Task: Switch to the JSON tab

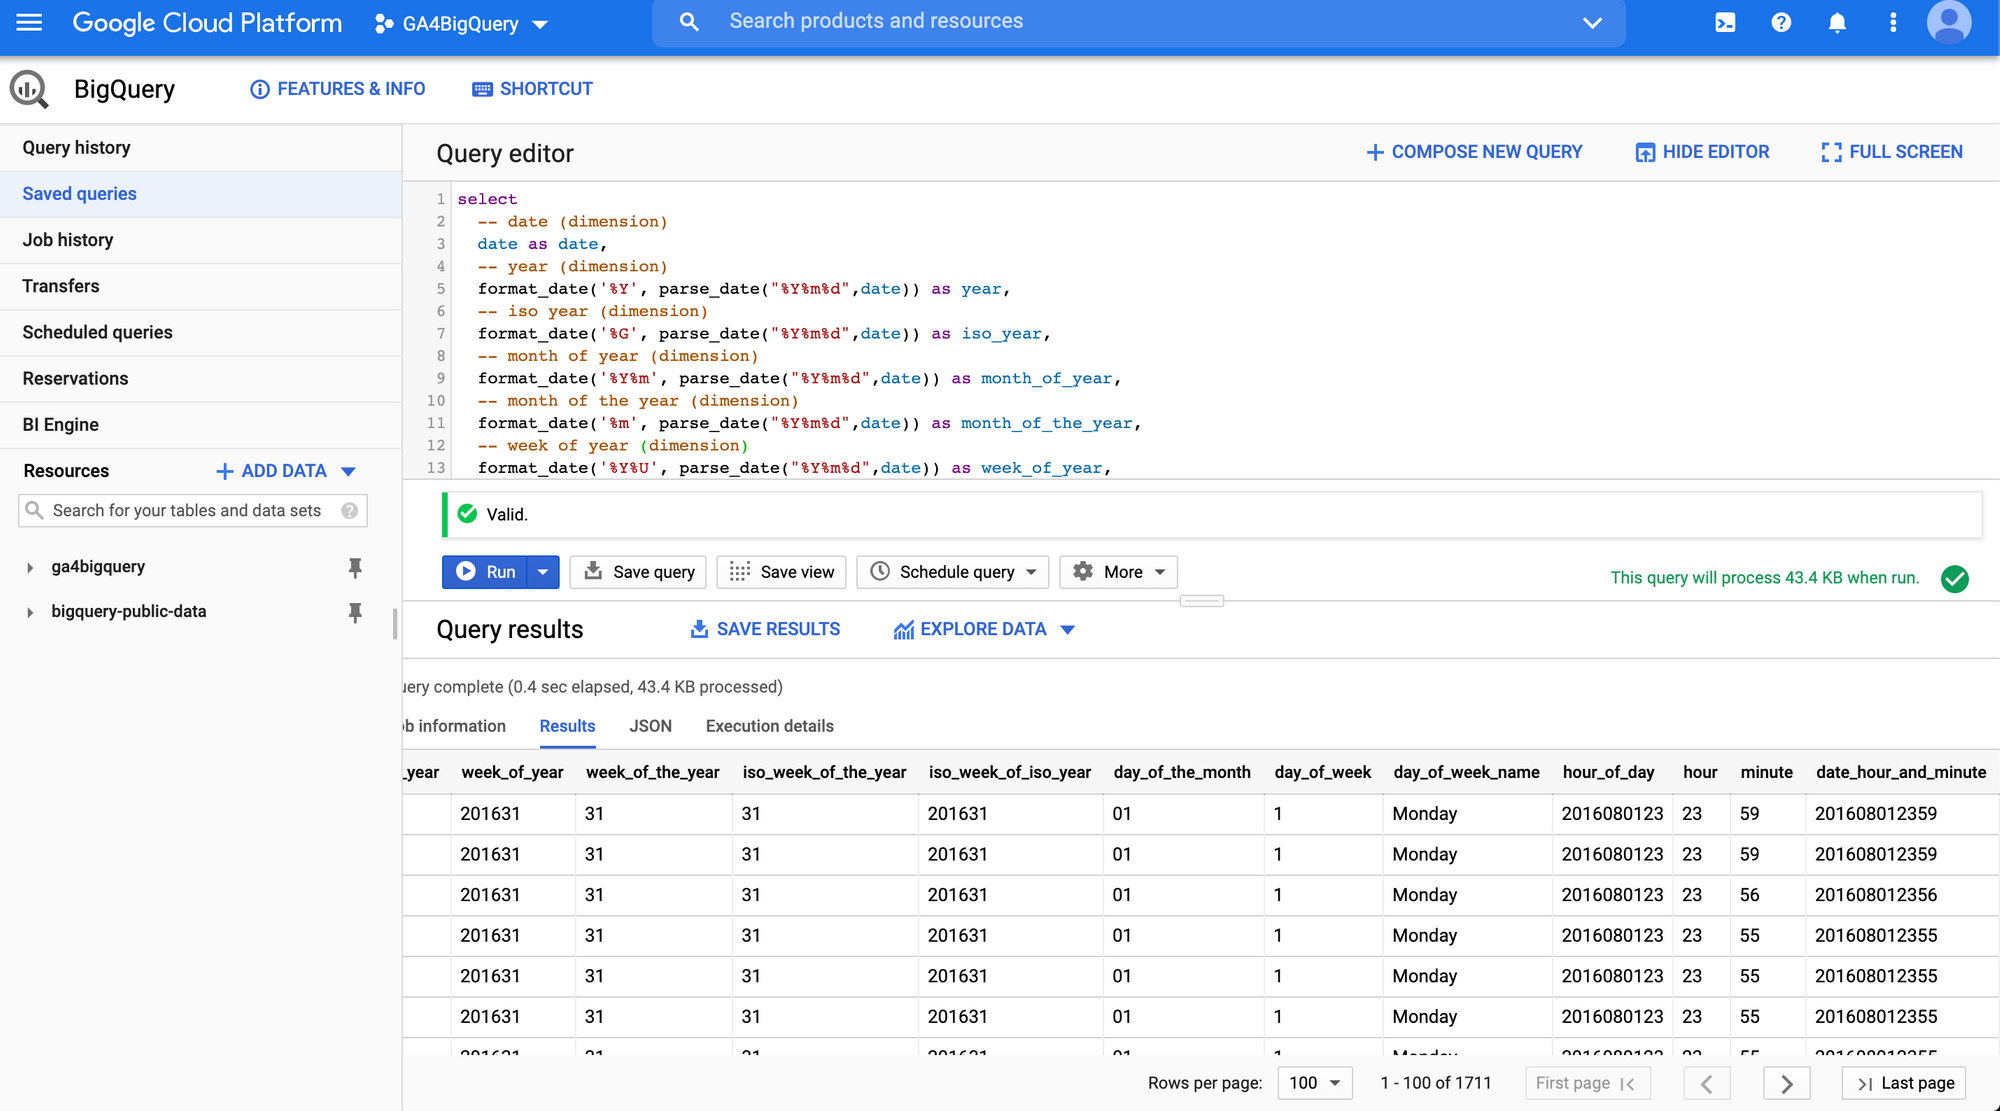Action: pyautogui.click(x=650, y=726)
